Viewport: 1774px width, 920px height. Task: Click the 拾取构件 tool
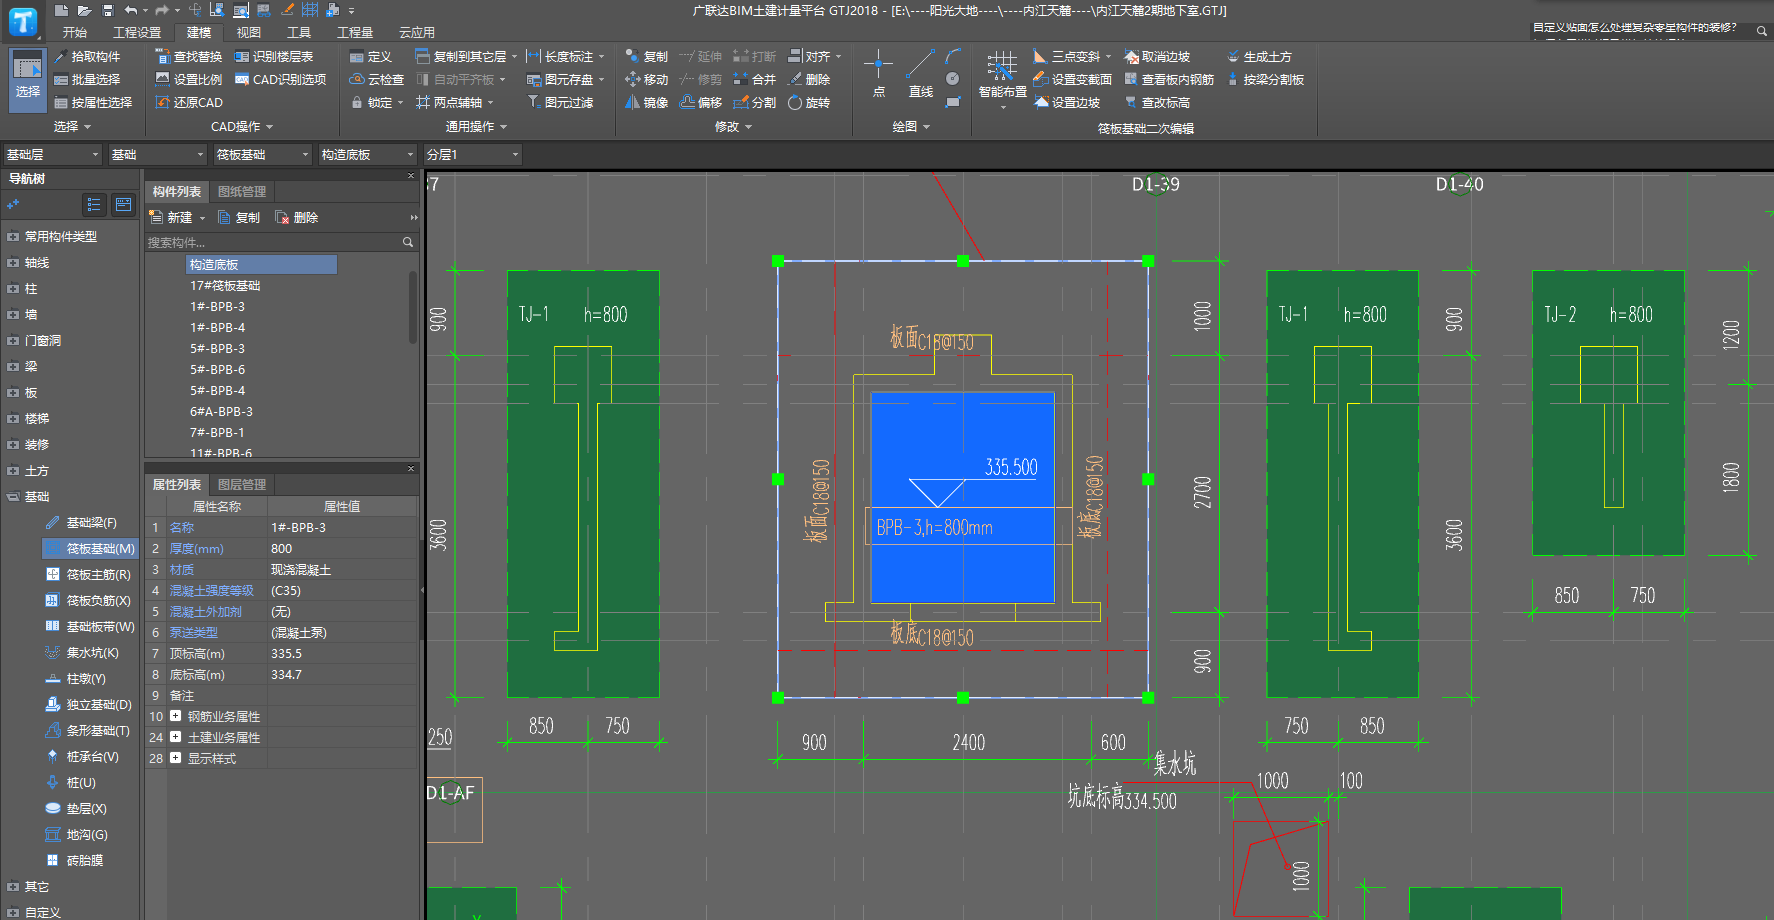[87, 57]
